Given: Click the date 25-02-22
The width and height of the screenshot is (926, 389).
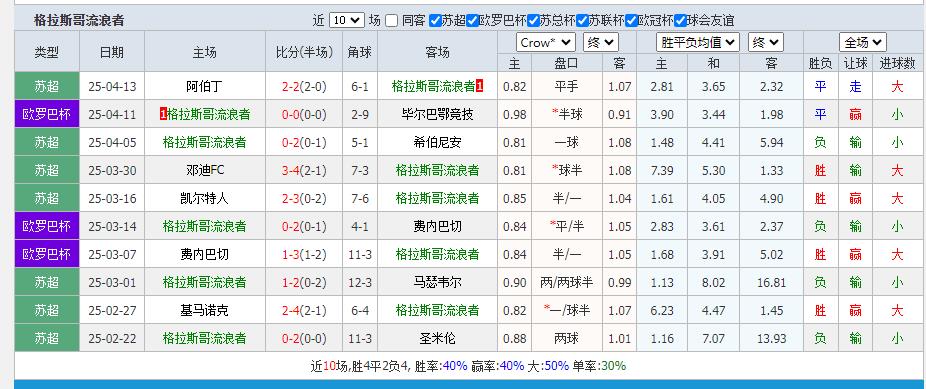Looking at the screenshot, I should [x=112, y=339].
